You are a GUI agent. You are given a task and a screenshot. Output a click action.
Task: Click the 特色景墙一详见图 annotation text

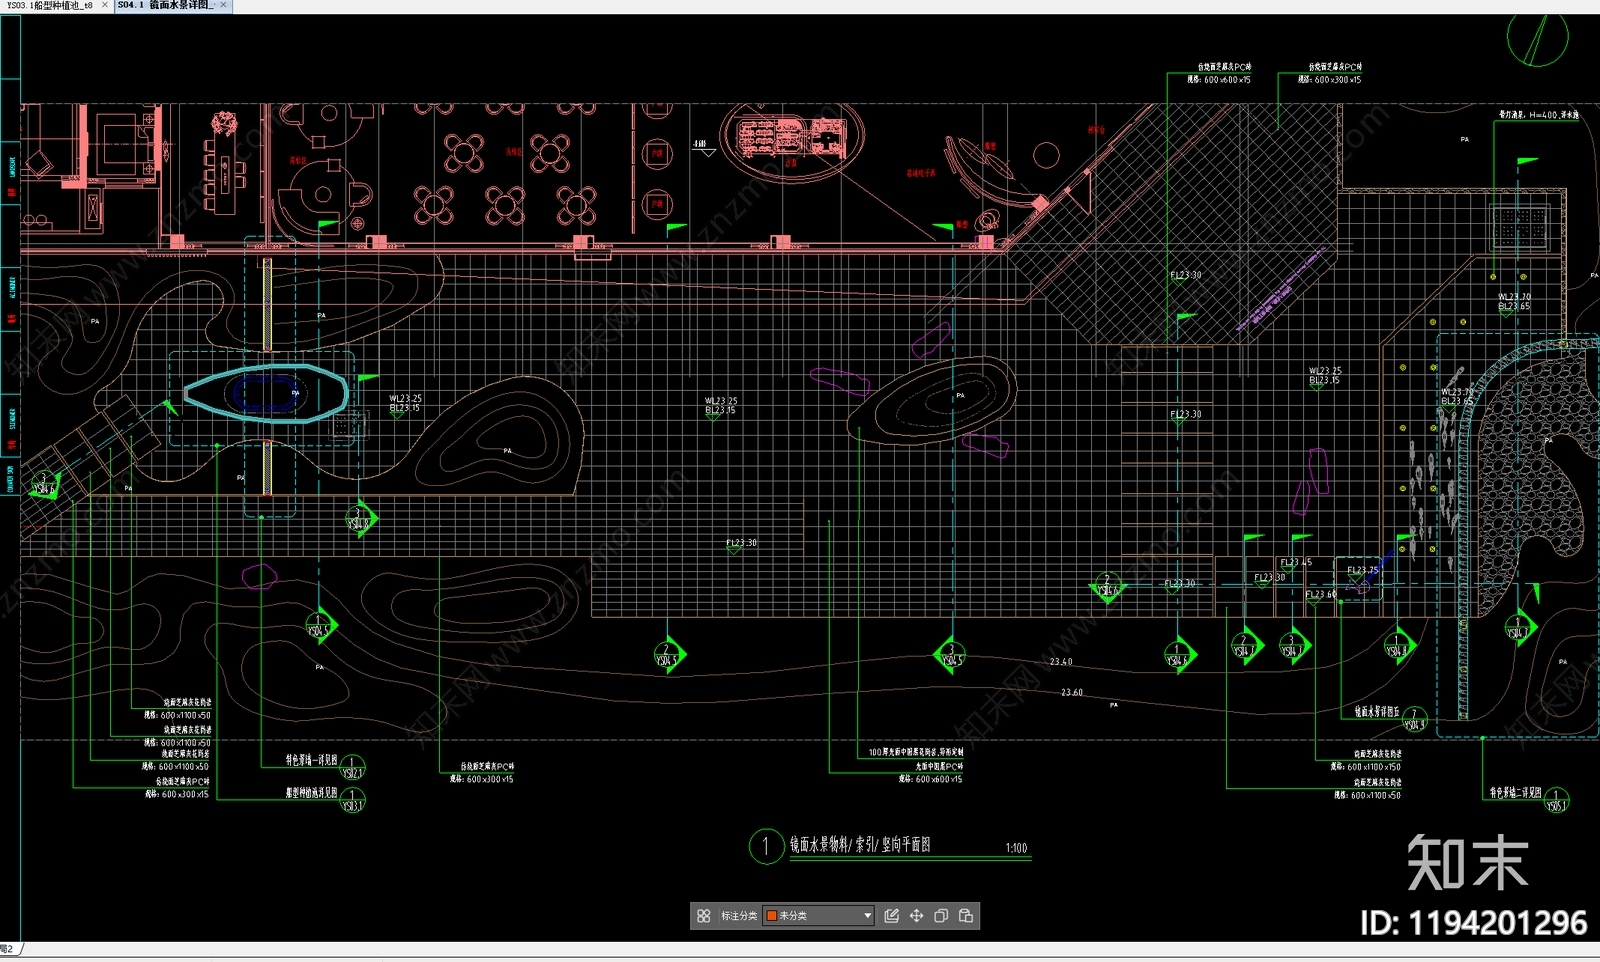click(311, 761)
